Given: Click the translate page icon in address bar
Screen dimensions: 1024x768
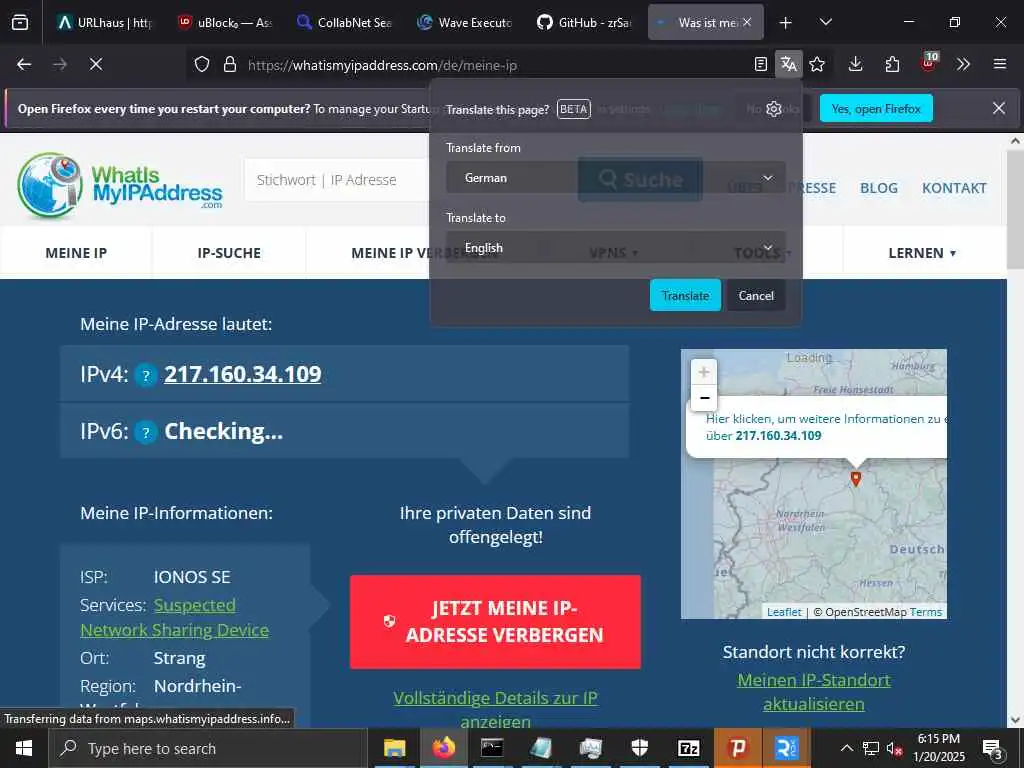Looking at the screenshot, I should click(x=788, y=64).
